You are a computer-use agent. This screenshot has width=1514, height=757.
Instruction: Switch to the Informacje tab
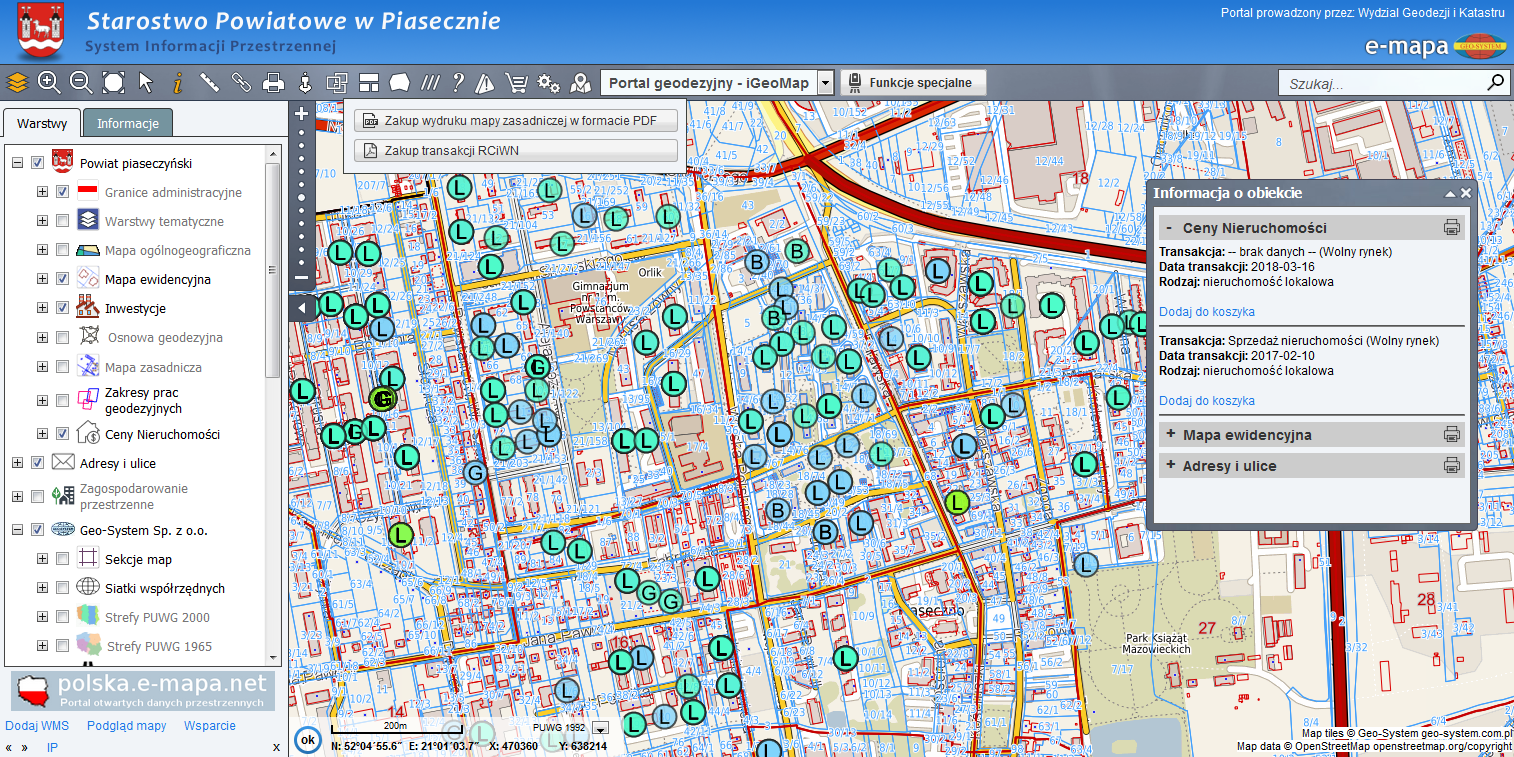coord(128,124)
